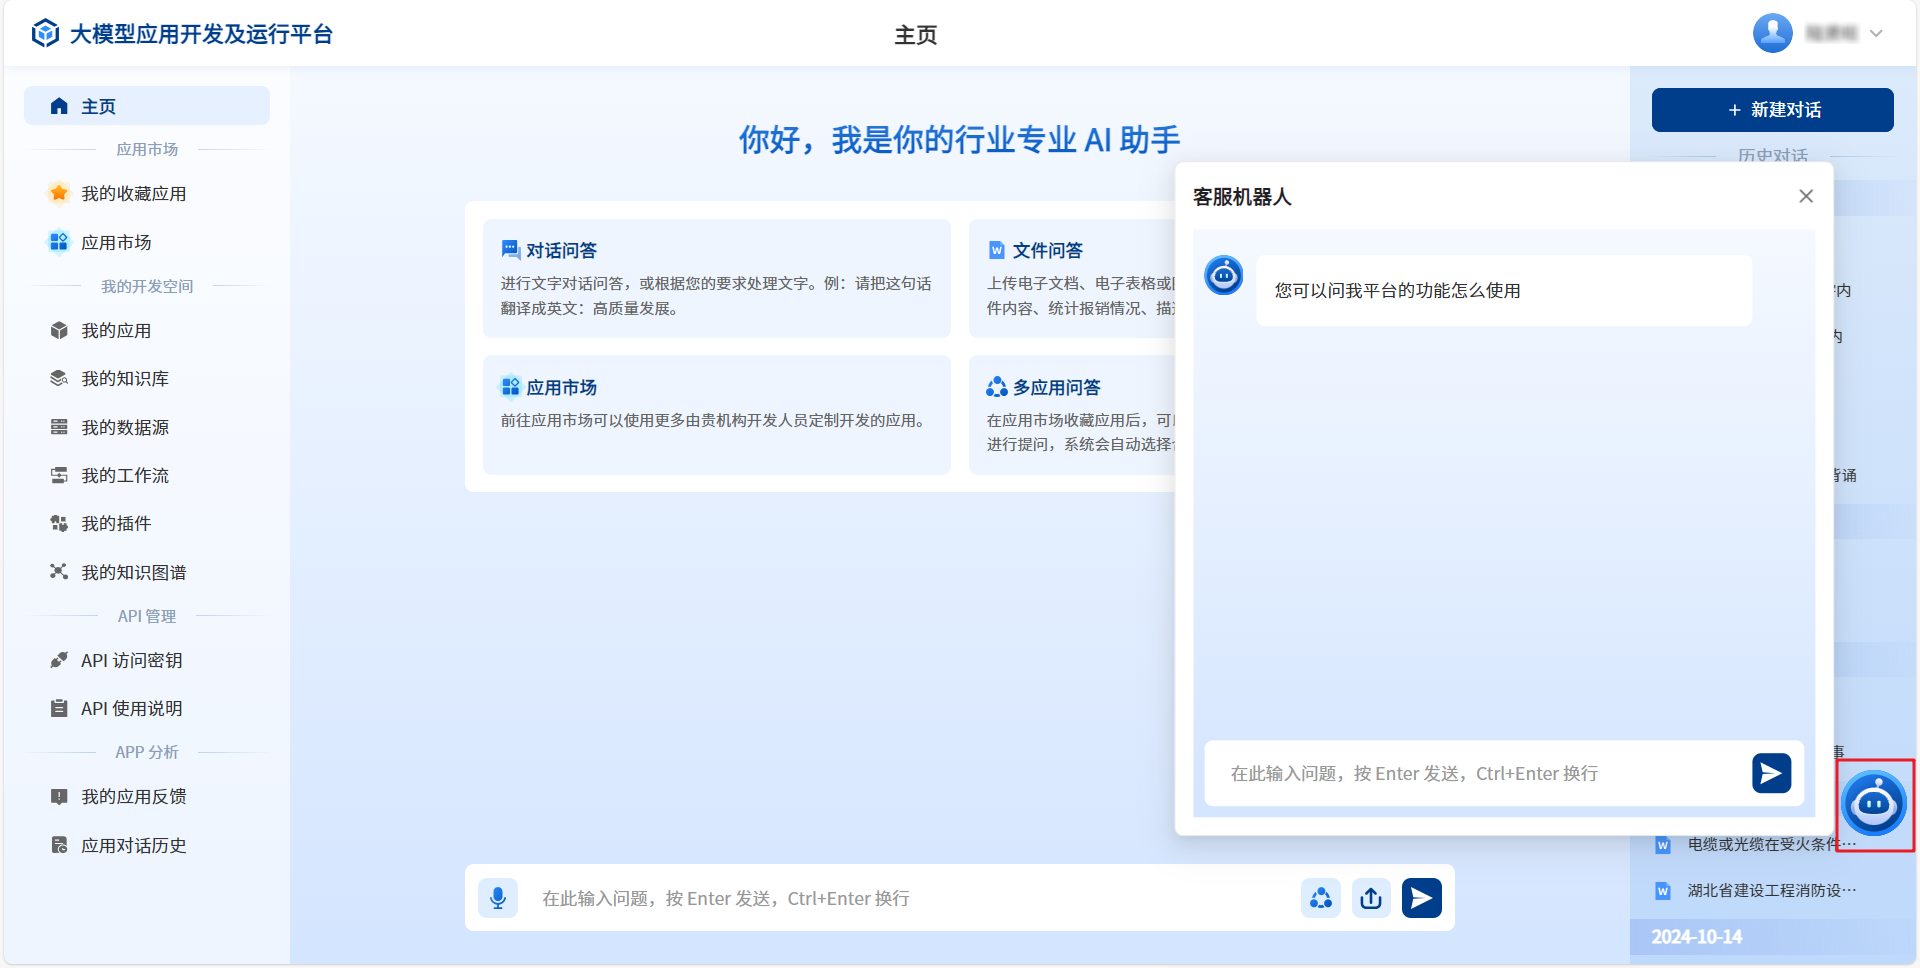Click the 新建对话 button
Viewport: 1920px width, 968px height.
pos(1772,110)
